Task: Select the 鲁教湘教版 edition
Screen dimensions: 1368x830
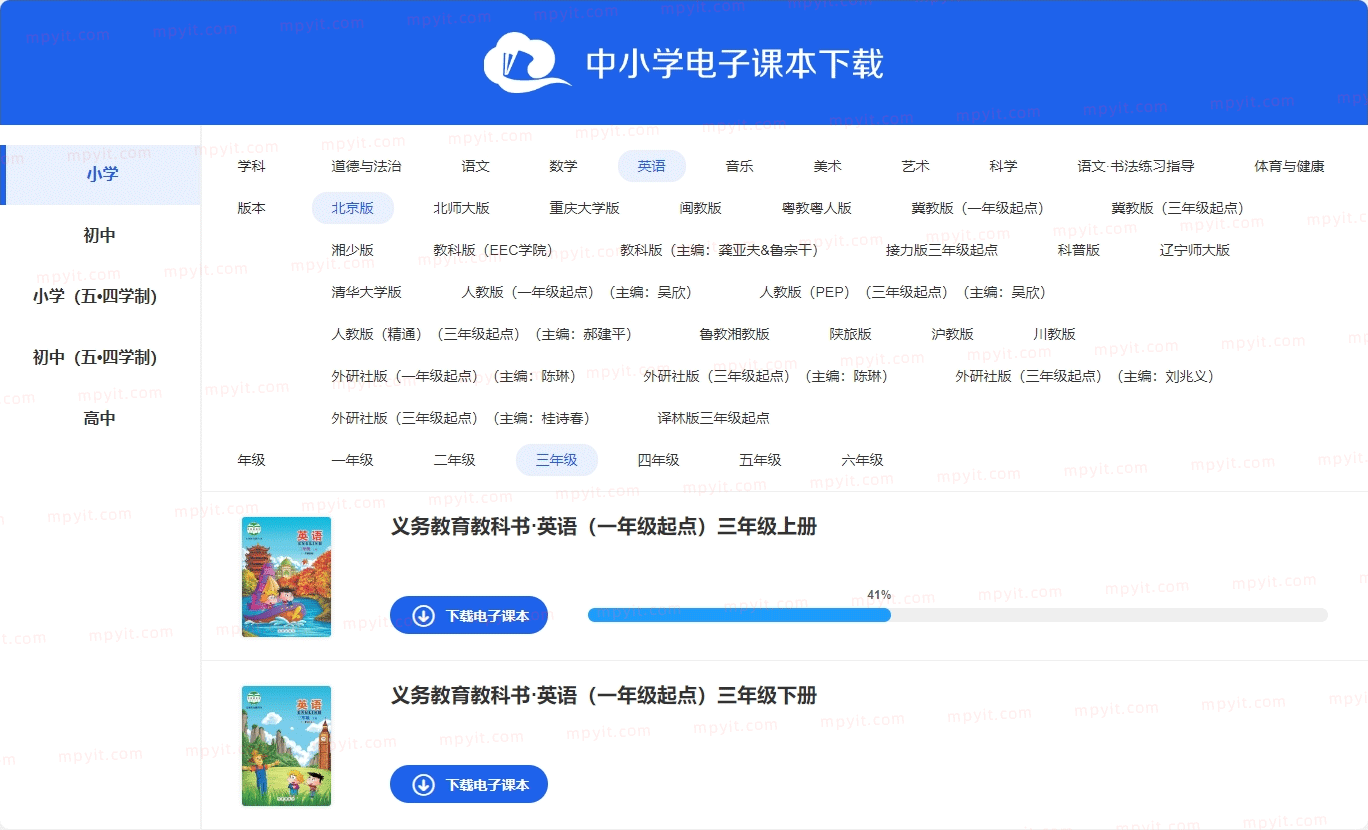Action: coord(735,334)
